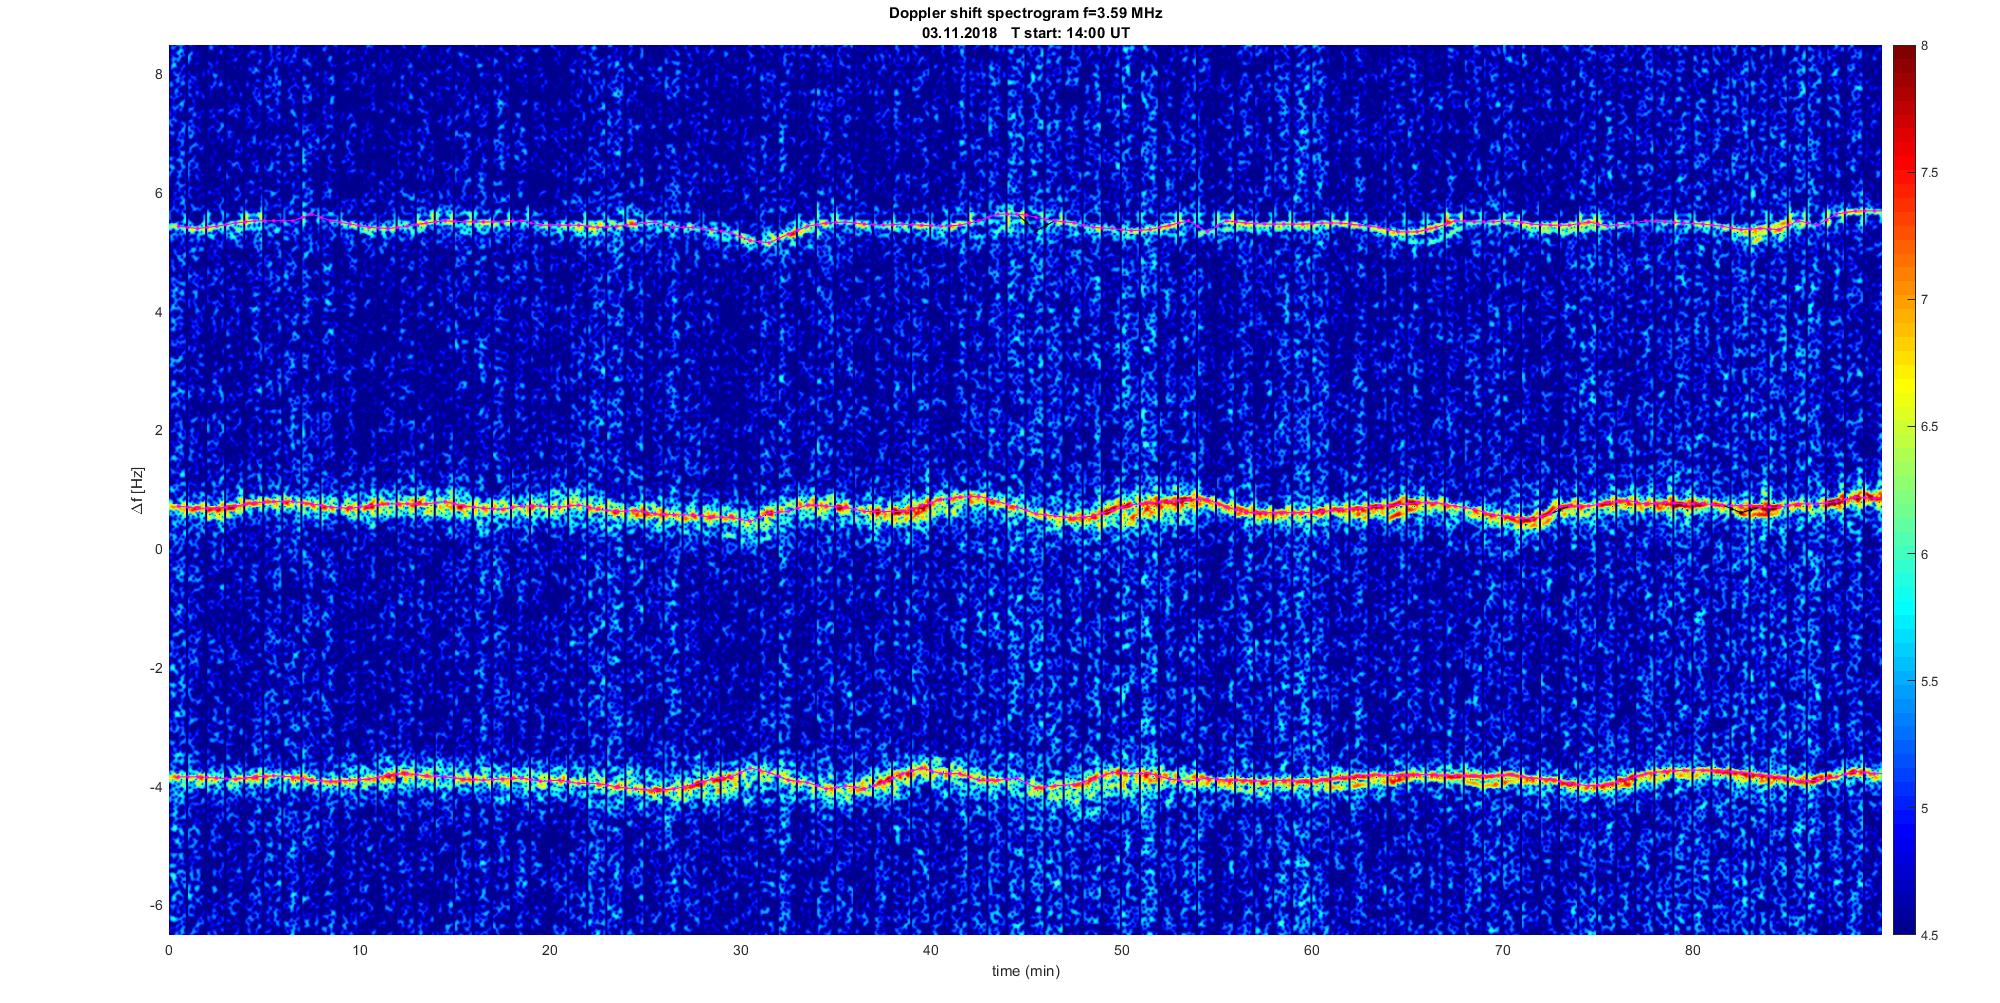This screenshot has height=1003, width=2000.
Task: Click y-axis tick label '2'
Action: (x=158, y=430)
